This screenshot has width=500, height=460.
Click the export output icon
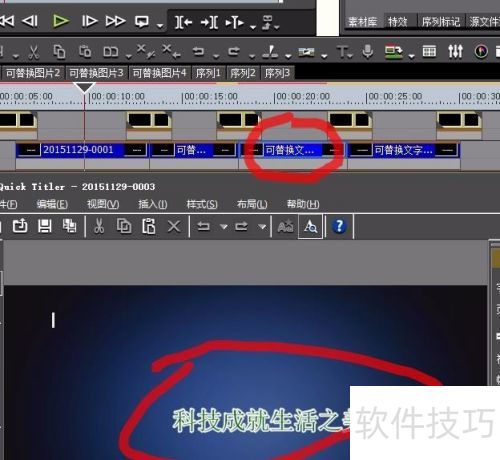pos(394,52)
